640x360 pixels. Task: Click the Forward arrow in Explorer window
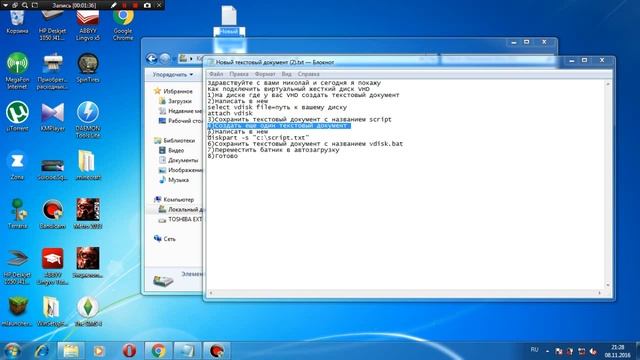pyautogui.click(x=164, y=59)
